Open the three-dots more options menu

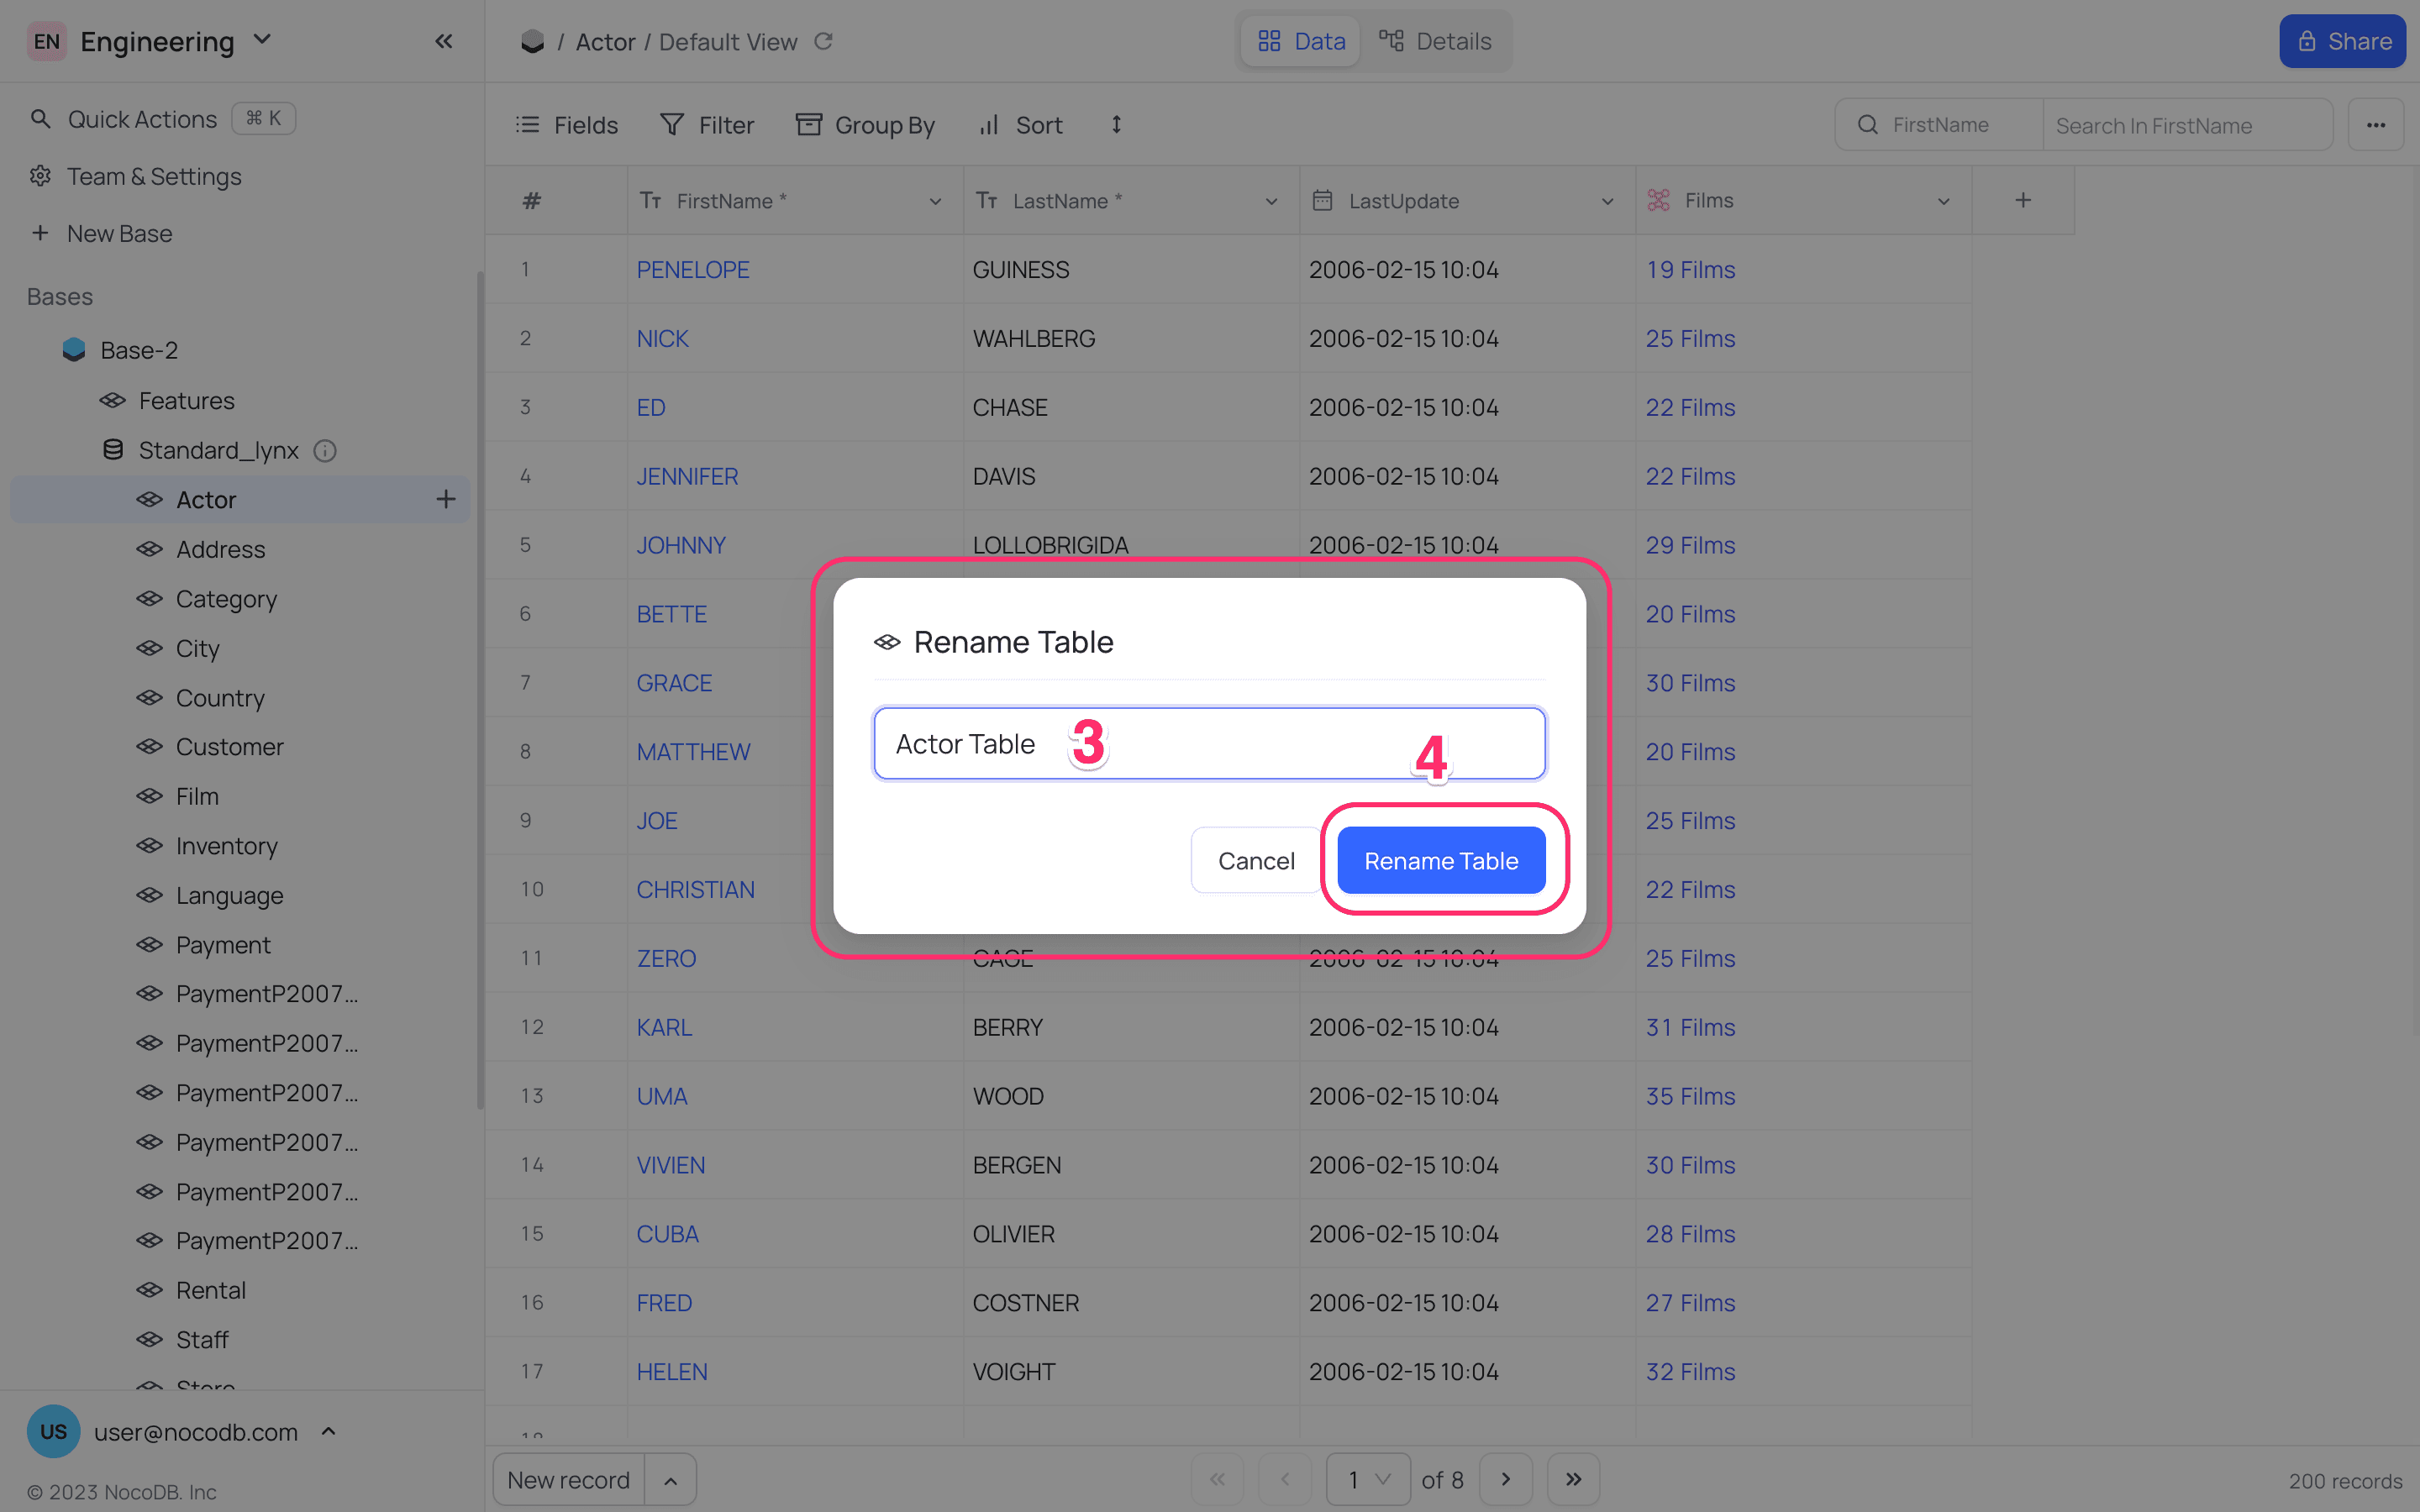tap(2376, 125)
